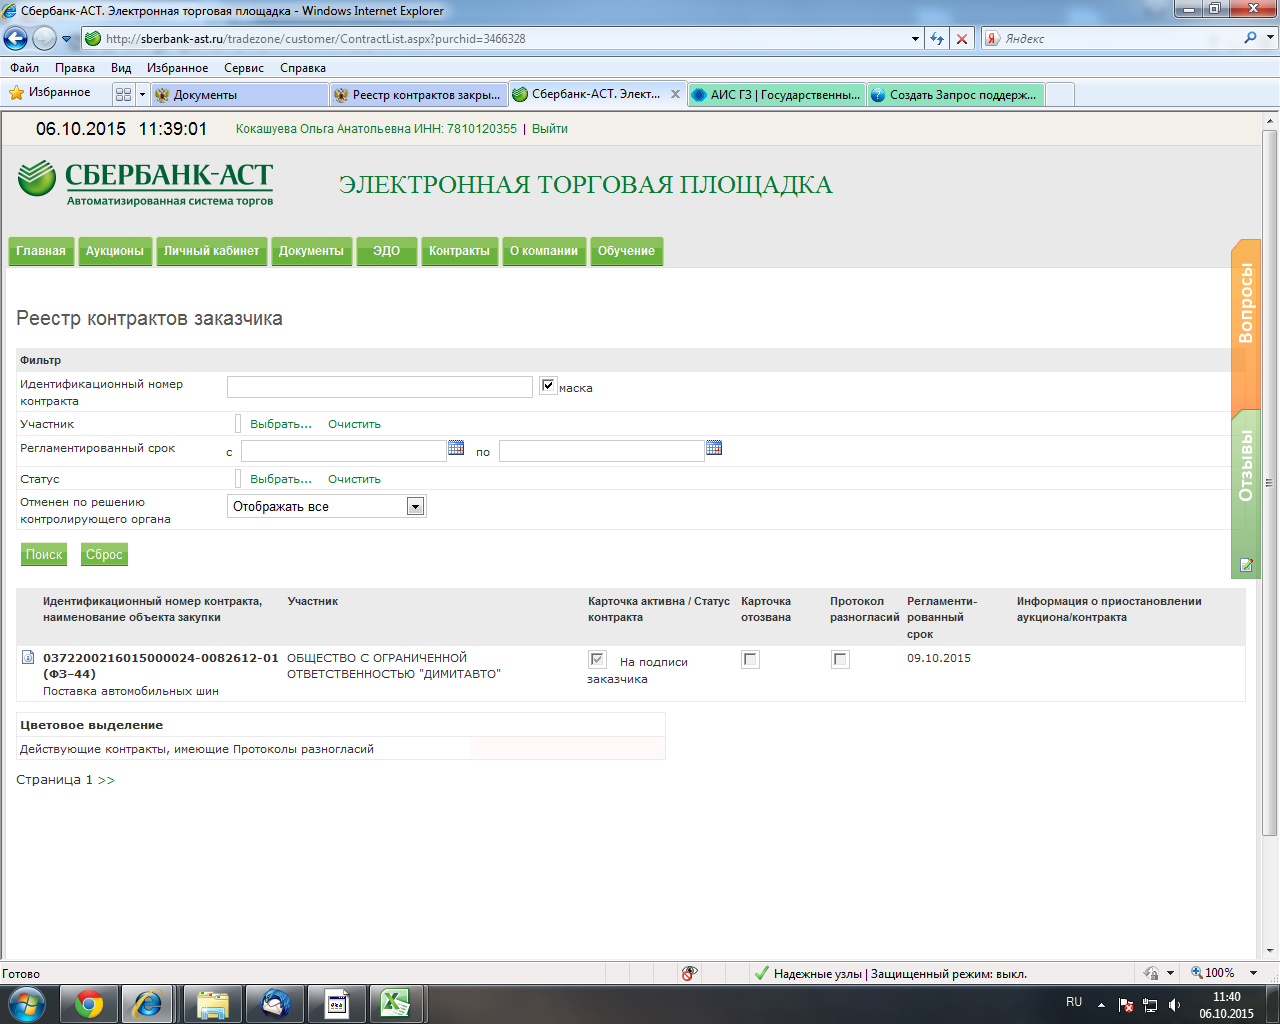Switch to the Реестр контрактов закры... browser tab
The image size is (1280, 1024).
pos(418,94)
